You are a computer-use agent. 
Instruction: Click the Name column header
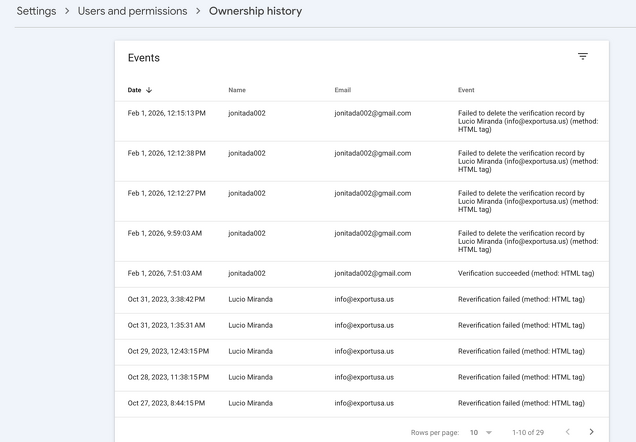point(237,90)
